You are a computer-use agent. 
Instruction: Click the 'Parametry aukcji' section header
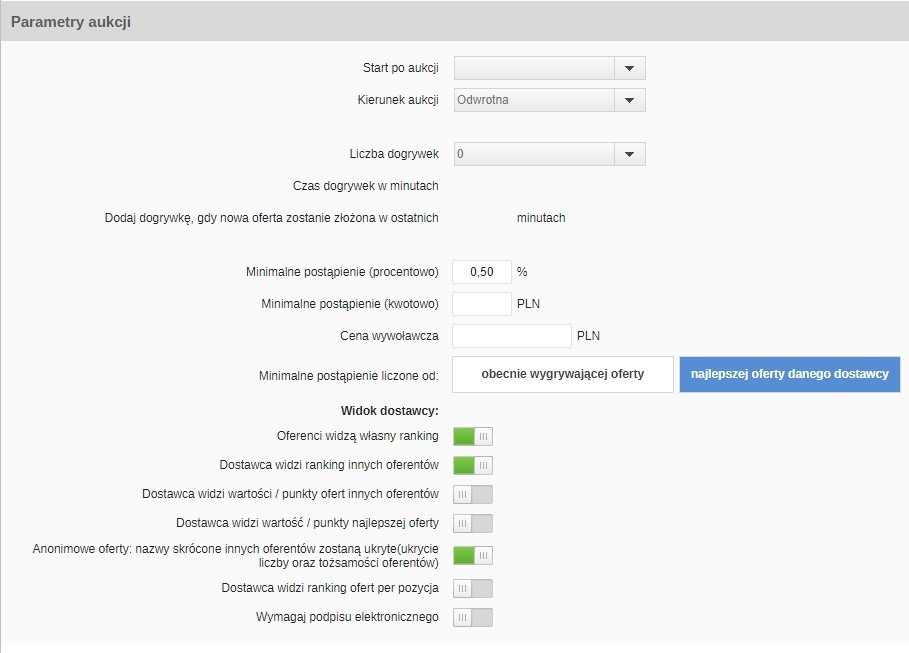click(x=71, y=22)
